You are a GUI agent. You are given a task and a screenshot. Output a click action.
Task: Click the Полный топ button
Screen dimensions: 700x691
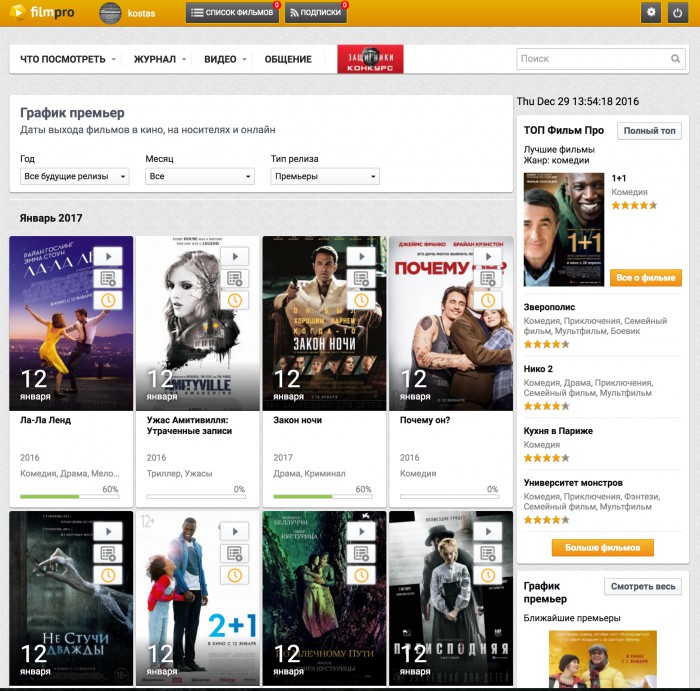pos(649,131)
